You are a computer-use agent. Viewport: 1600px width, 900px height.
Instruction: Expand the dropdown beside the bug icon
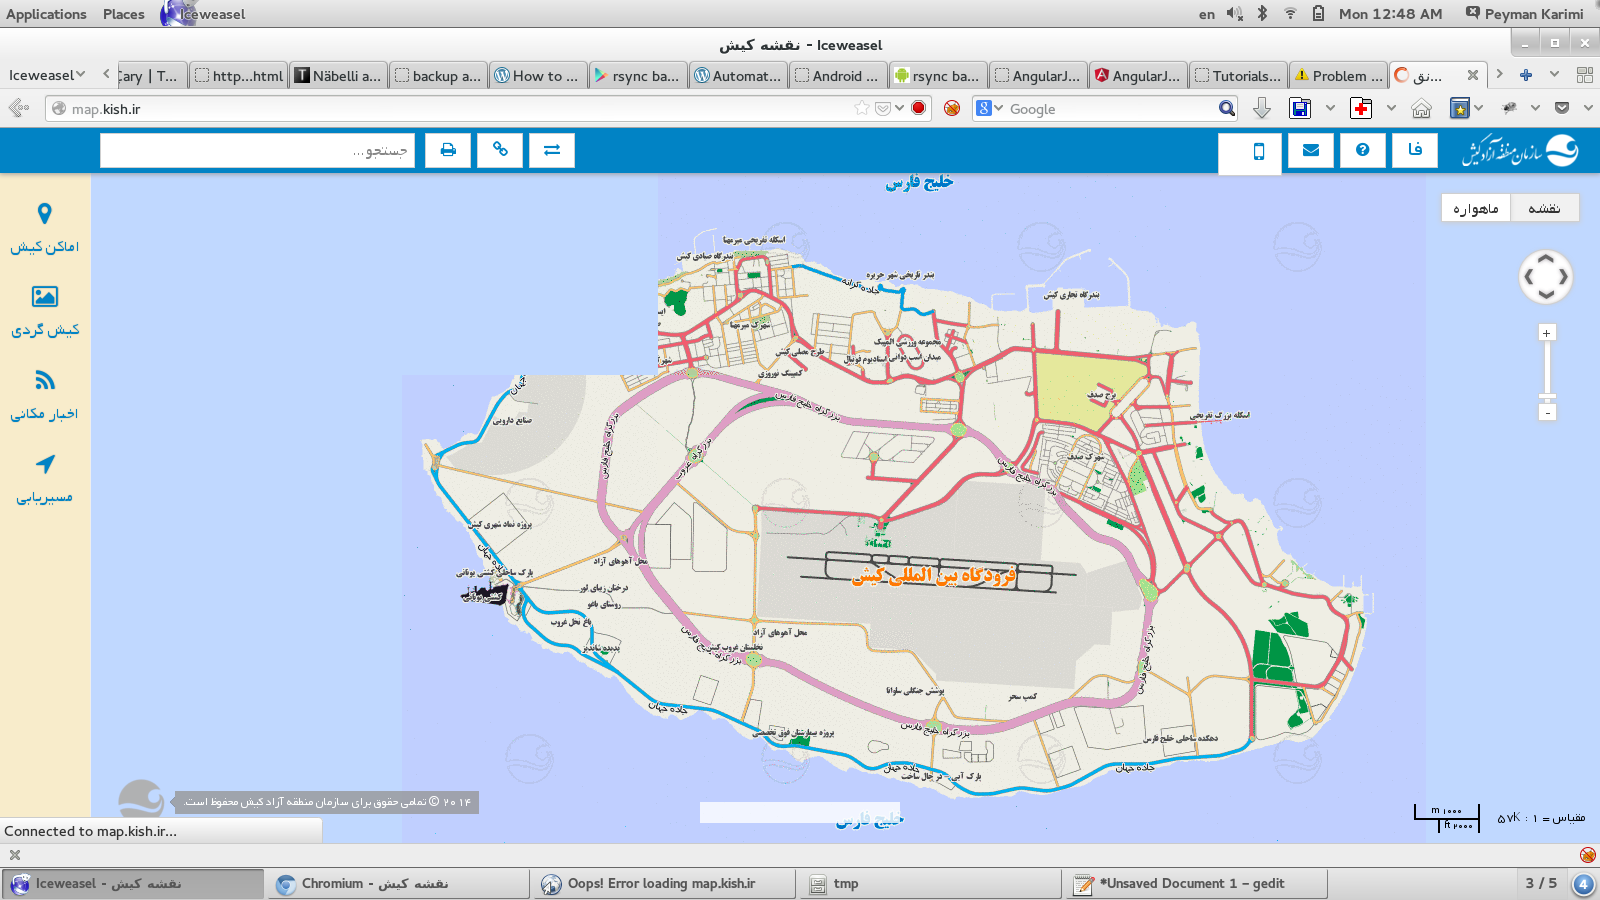(1535, 108)
